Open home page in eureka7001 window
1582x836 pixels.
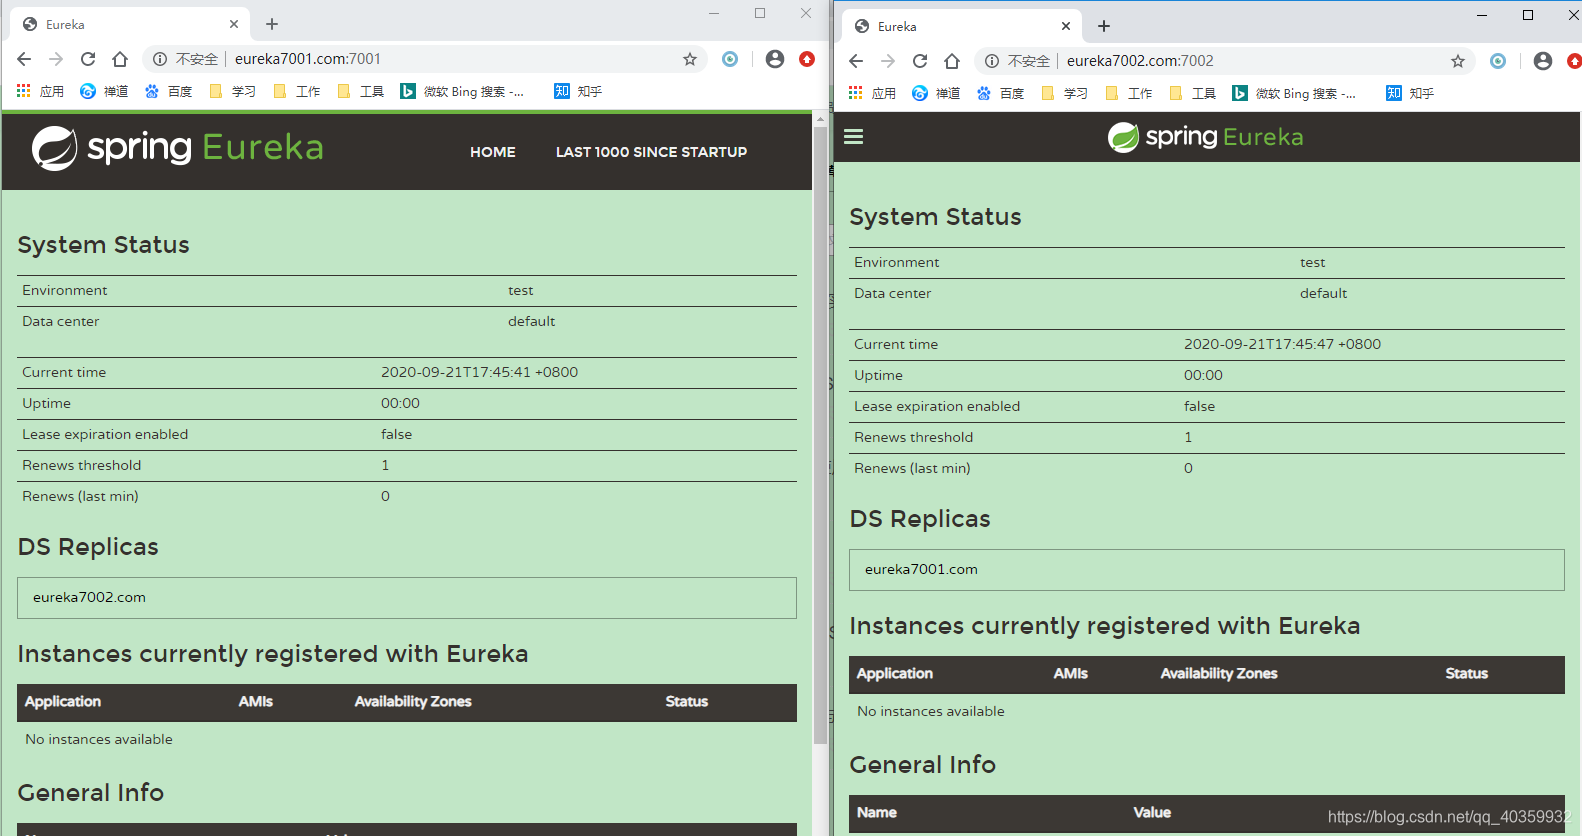pyautogui.click(x=120, y=59)
